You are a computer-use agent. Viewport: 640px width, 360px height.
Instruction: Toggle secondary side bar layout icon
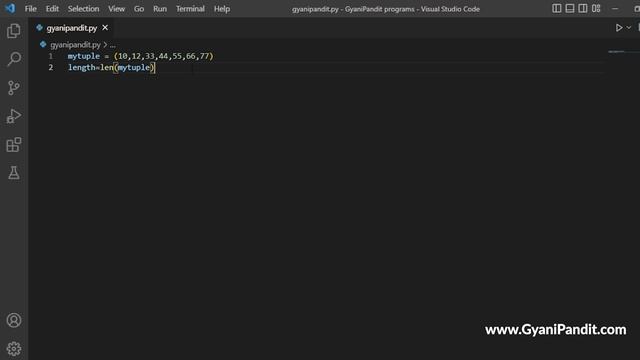tap(582, 9)
